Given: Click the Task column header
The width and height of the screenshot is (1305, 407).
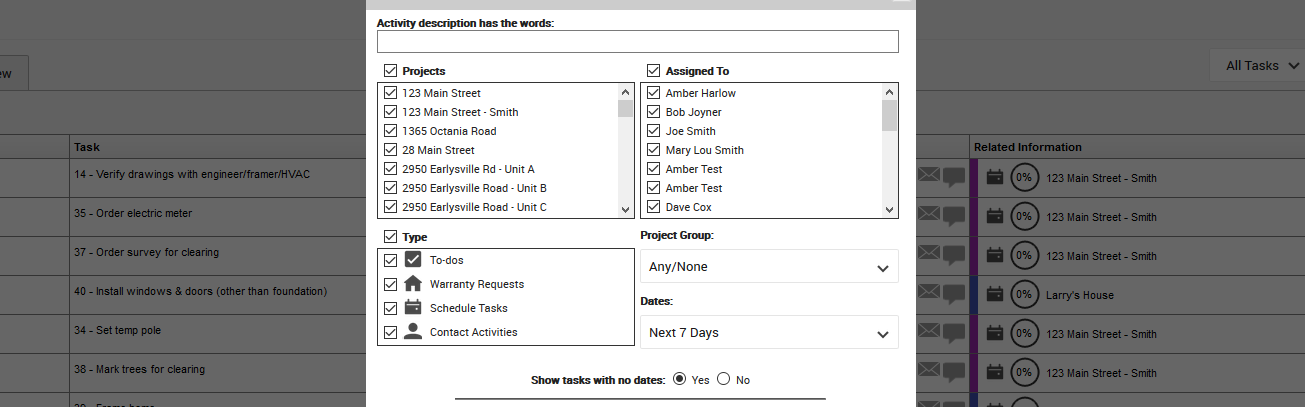Looking at the screenshot, I should tap(87, 147).
